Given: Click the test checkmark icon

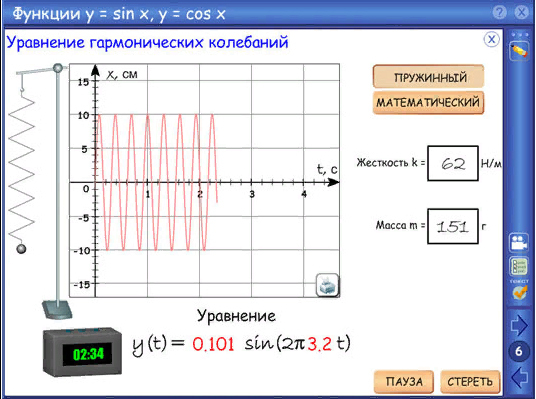Looking at the screenshot, I should coord(519,292).
